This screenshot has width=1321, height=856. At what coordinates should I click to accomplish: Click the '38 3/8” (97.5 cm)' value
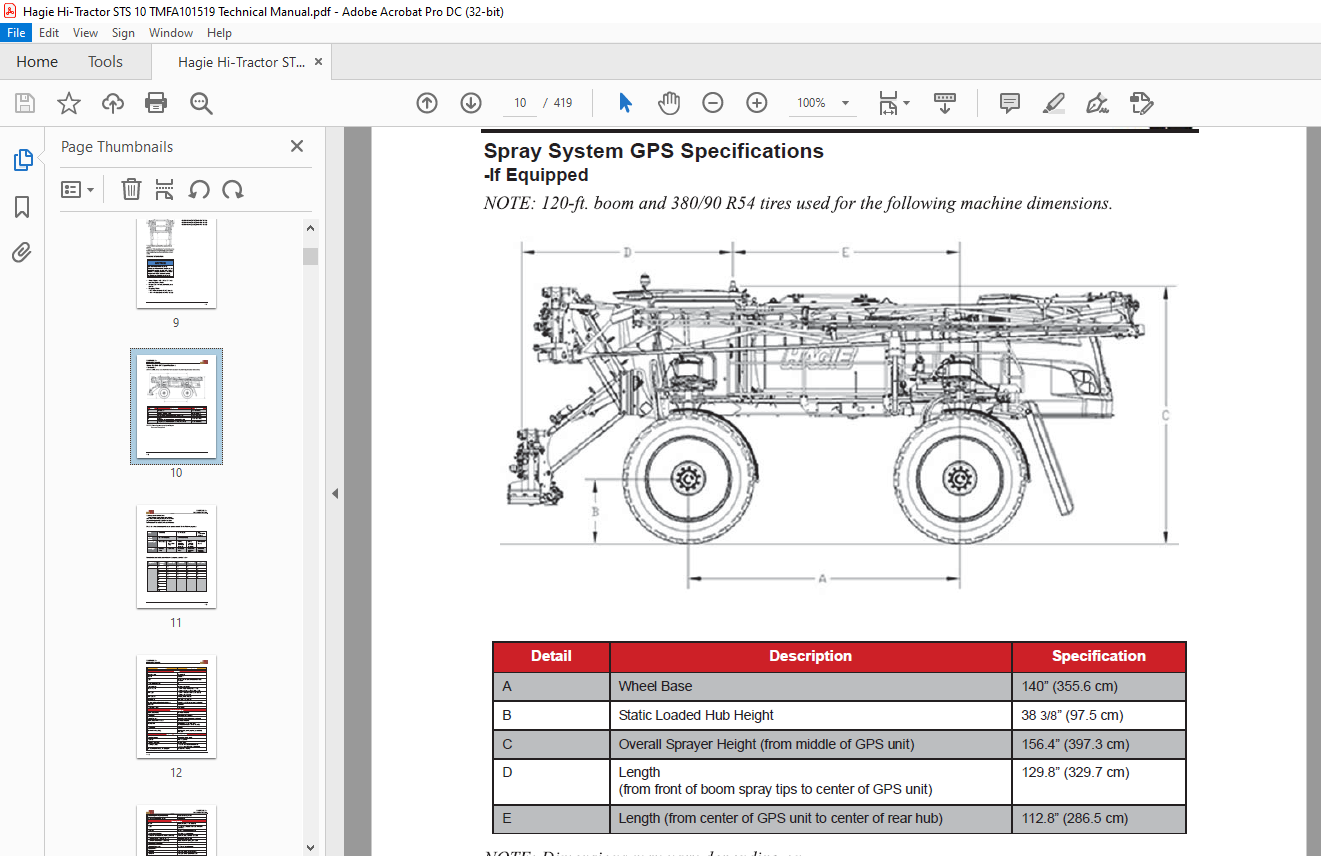[1072, 715]
